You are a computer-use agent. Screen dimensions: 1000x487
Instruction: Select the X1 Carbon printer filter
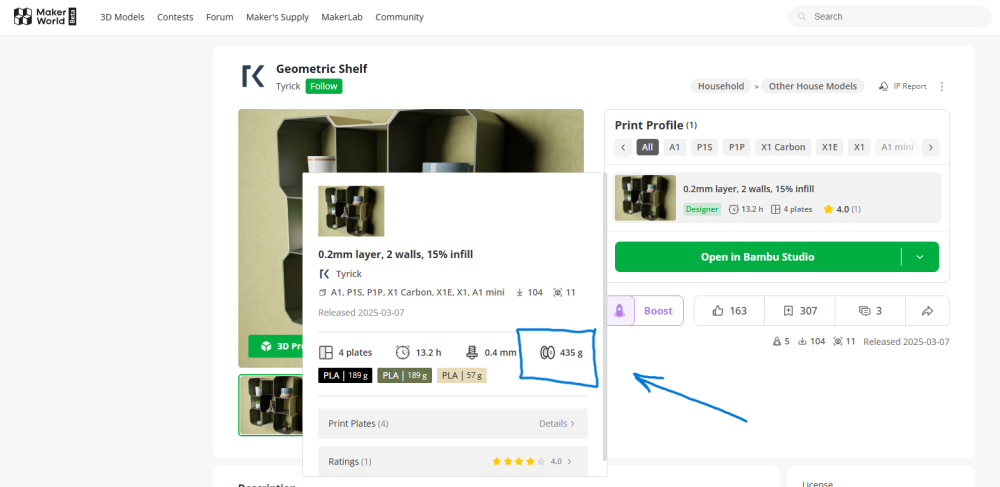click(783, 147)
